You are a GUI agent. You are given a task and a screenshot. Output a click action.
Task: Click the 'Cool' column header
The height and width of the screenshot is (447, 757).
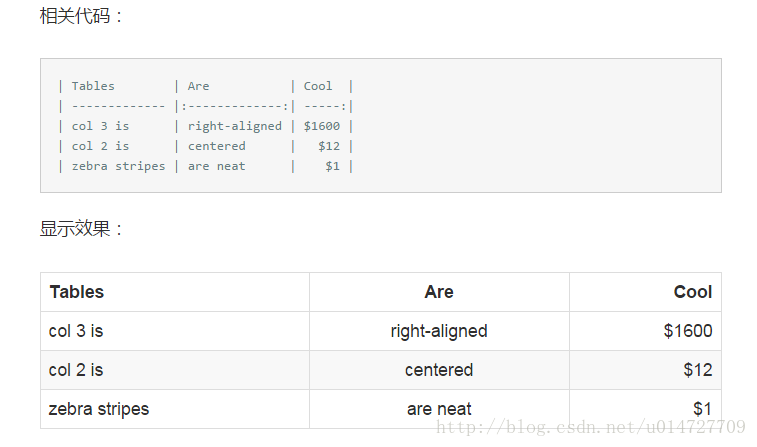coord(645,292)
